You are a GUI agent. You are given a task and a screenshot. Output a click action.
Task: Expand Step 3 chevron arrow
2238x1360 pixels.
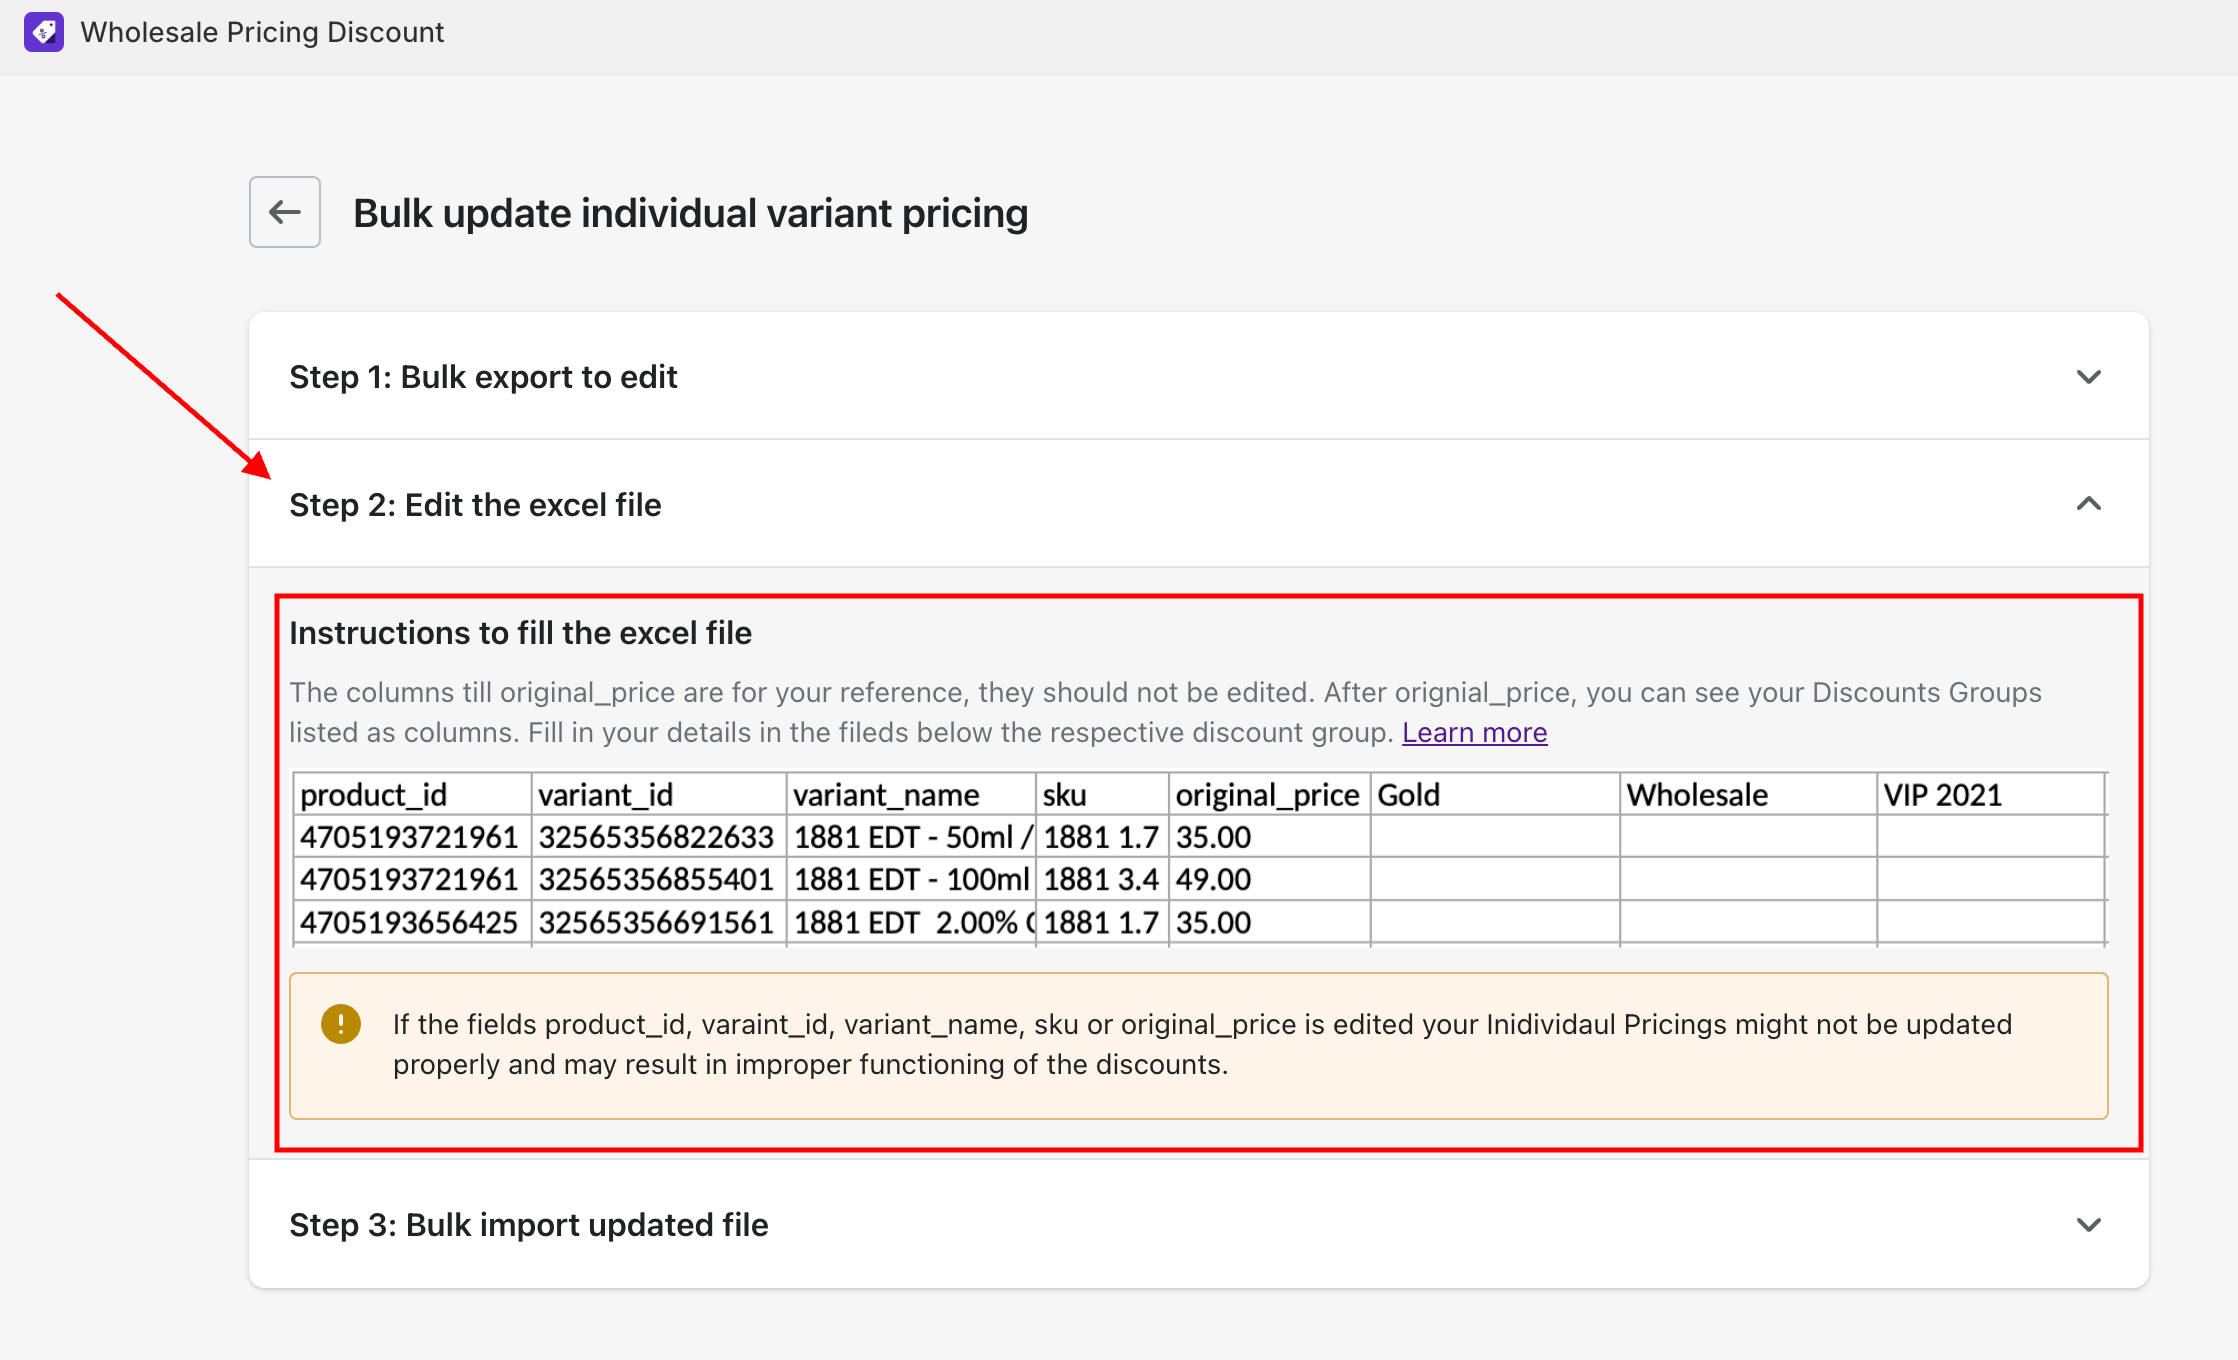(2088, 1225)
